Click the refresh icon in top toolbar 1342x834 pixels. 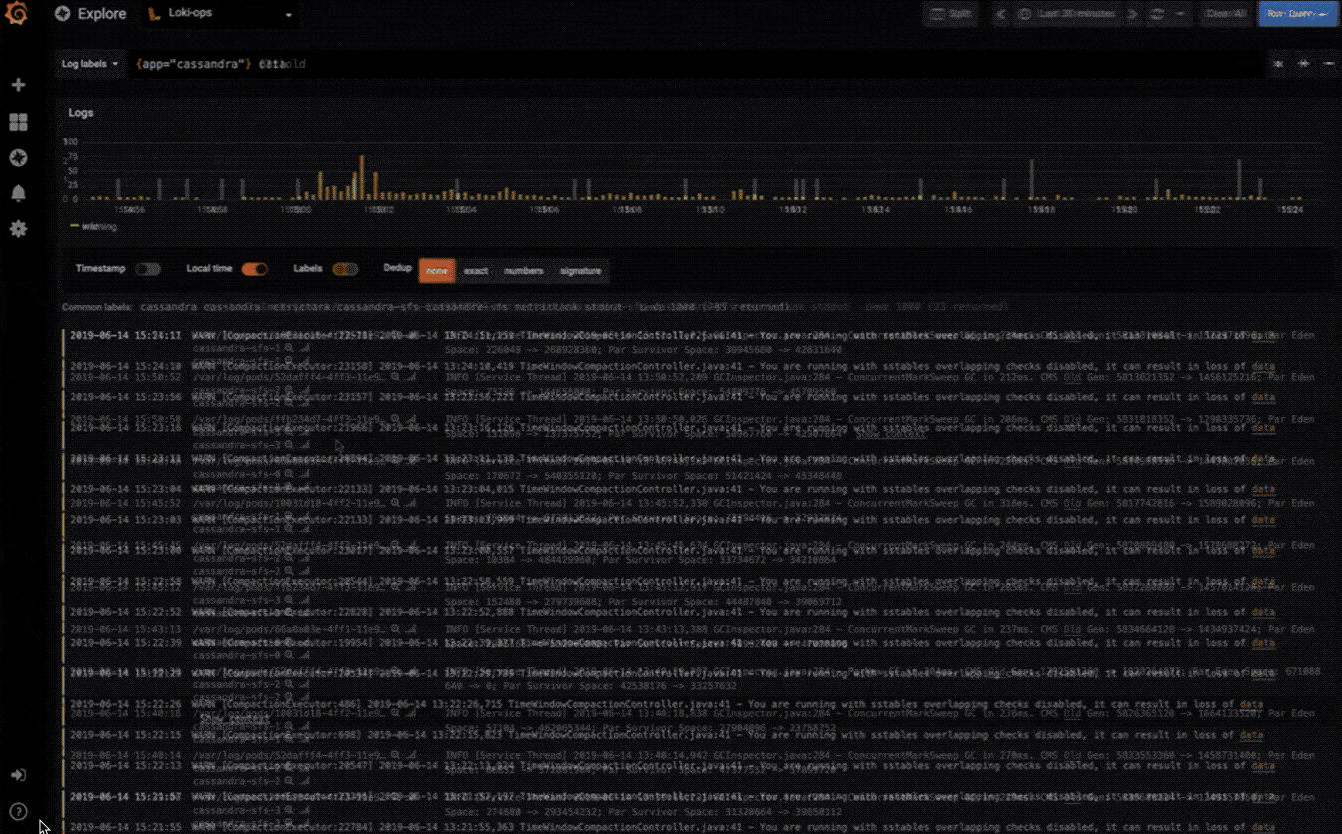pos(1158,14)
